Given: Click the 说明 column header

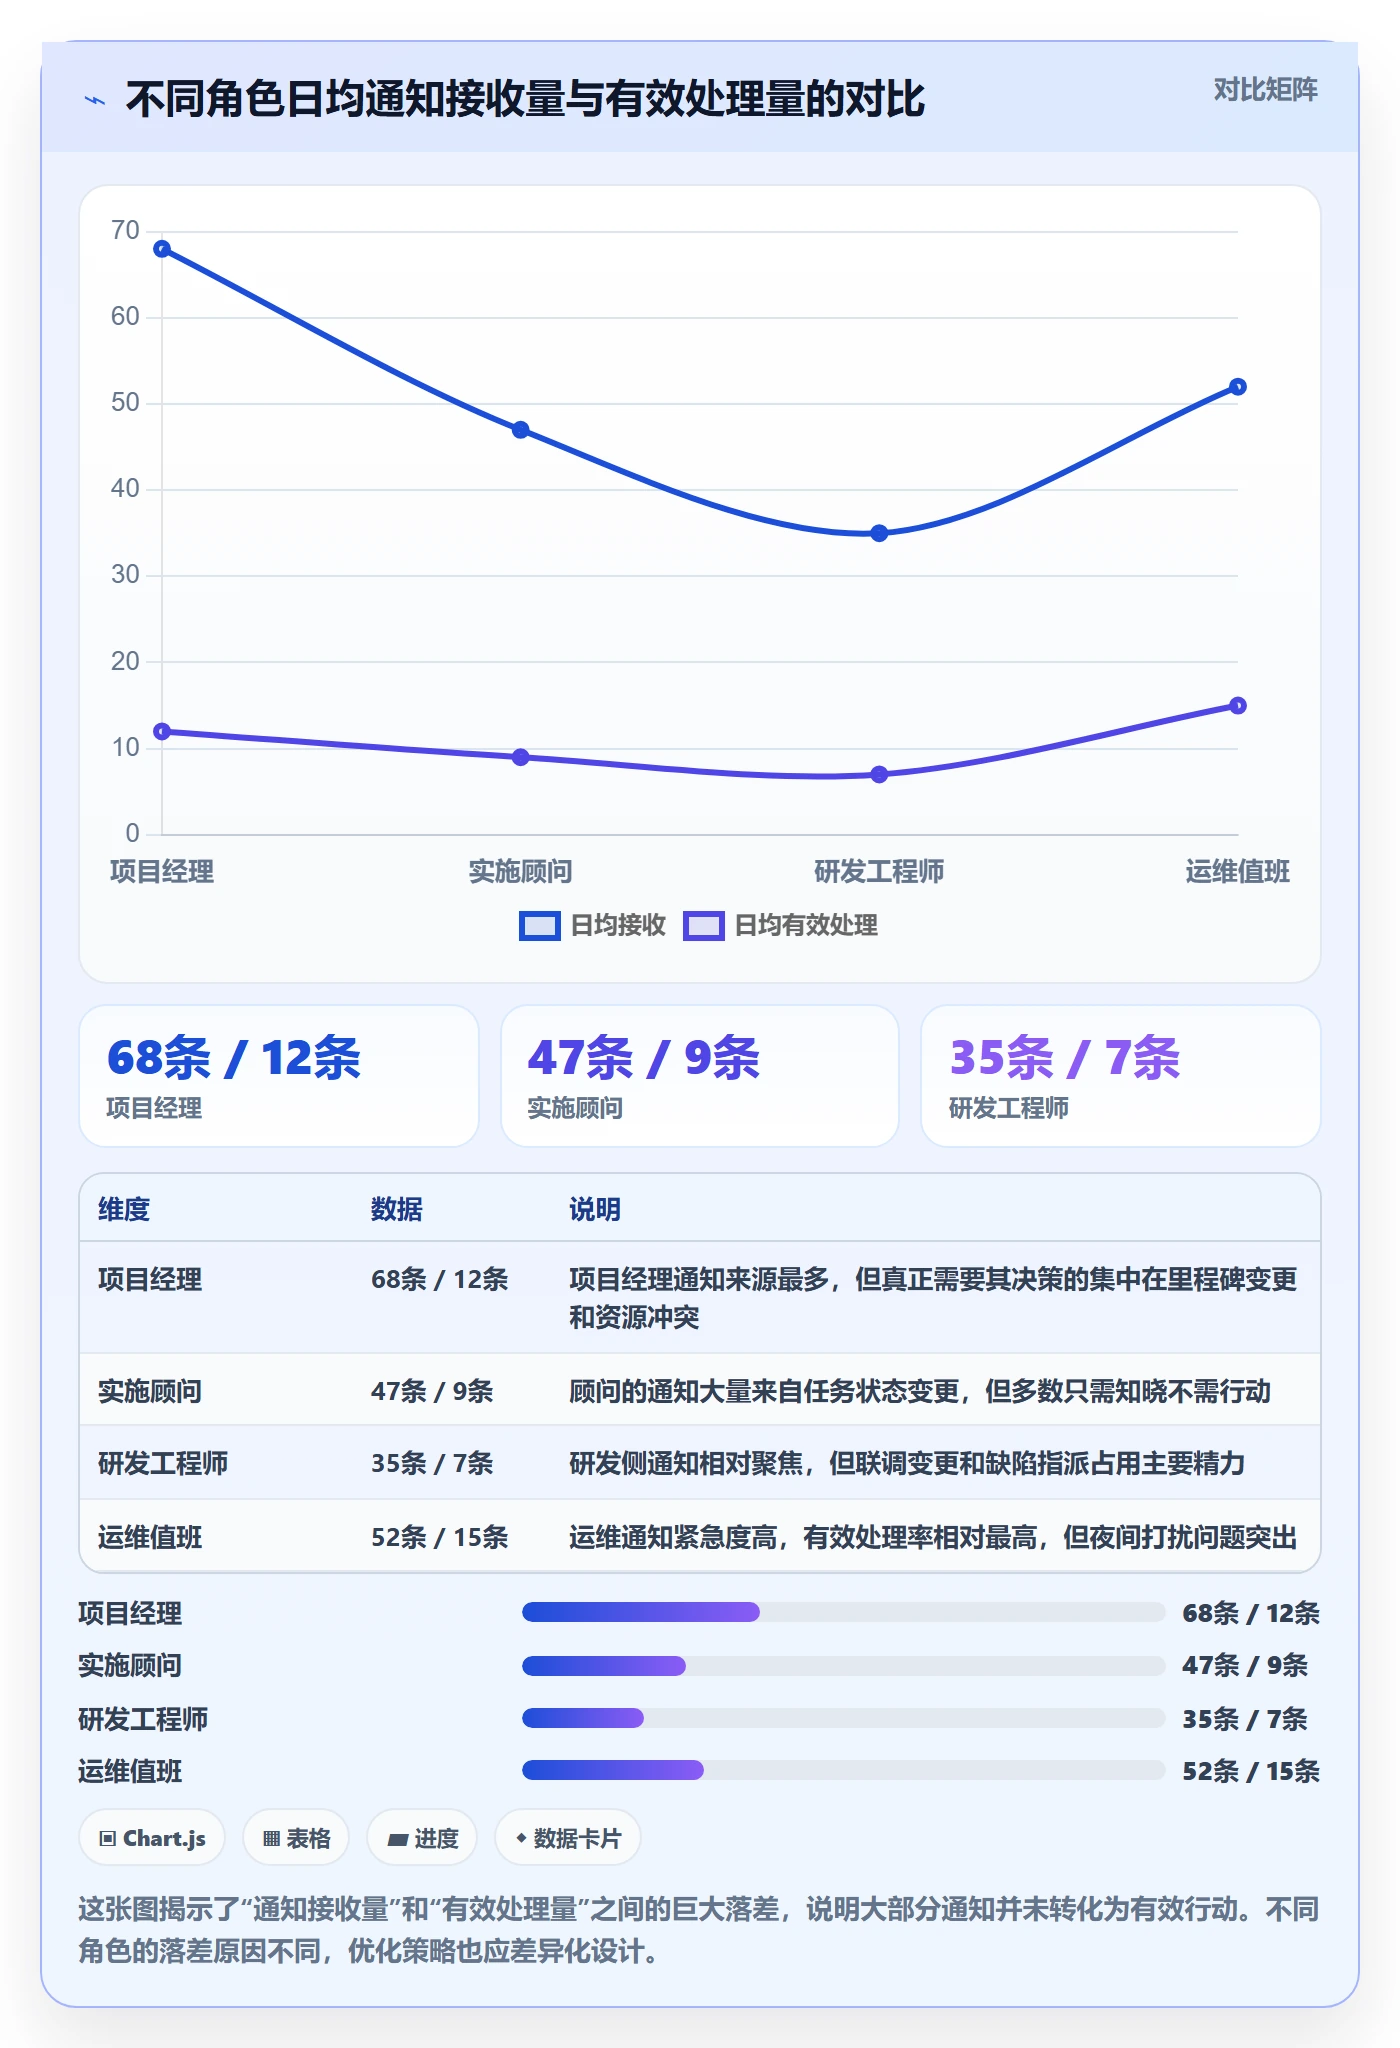Looking at the screenshot, I should [595, 1209].
